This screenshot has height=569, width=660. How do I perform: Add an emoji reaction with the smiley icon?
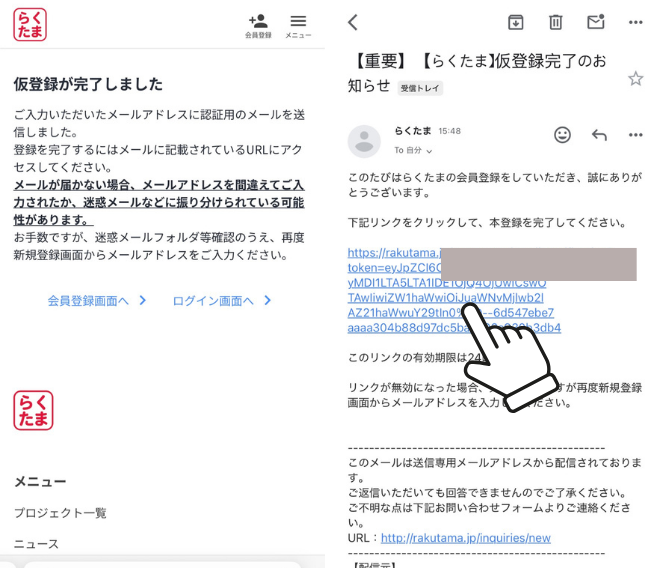[x=562, y=135]
